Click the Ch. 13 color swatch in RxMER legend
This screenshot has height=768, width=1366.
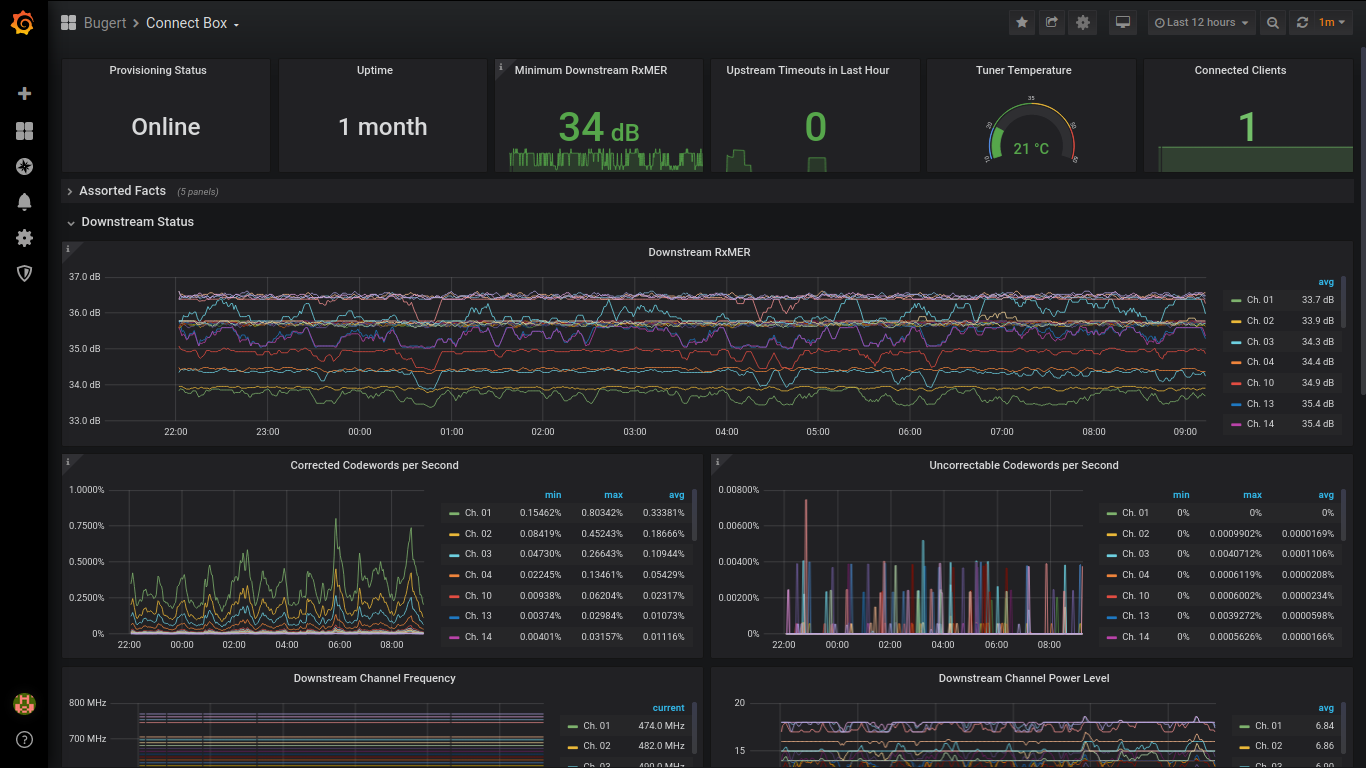click(1236, 404)
